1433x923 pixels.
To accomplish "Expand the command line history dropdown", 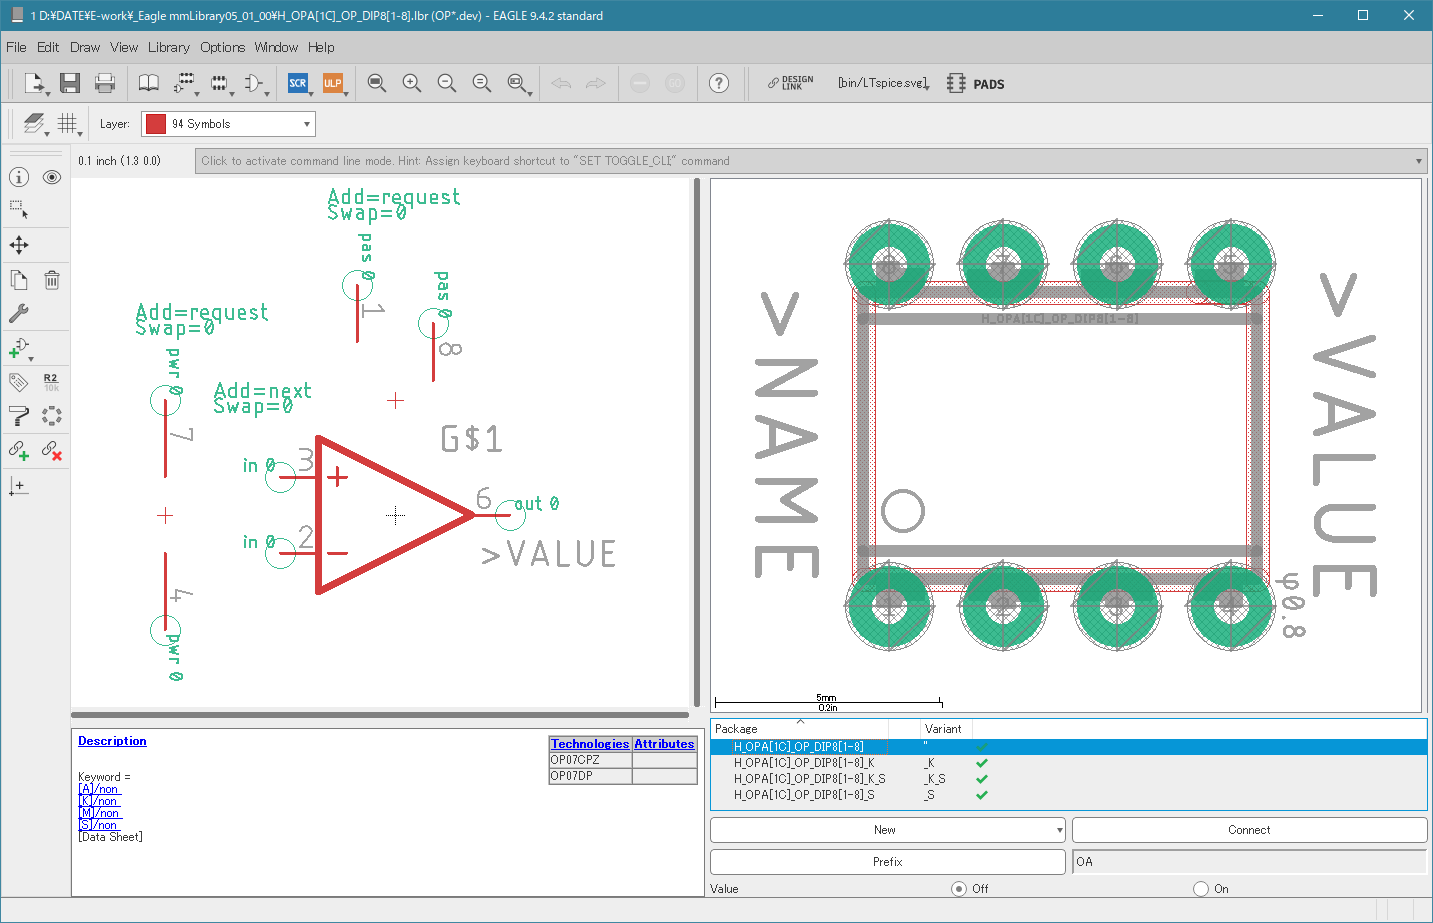I will click(x=1418, y=161).
